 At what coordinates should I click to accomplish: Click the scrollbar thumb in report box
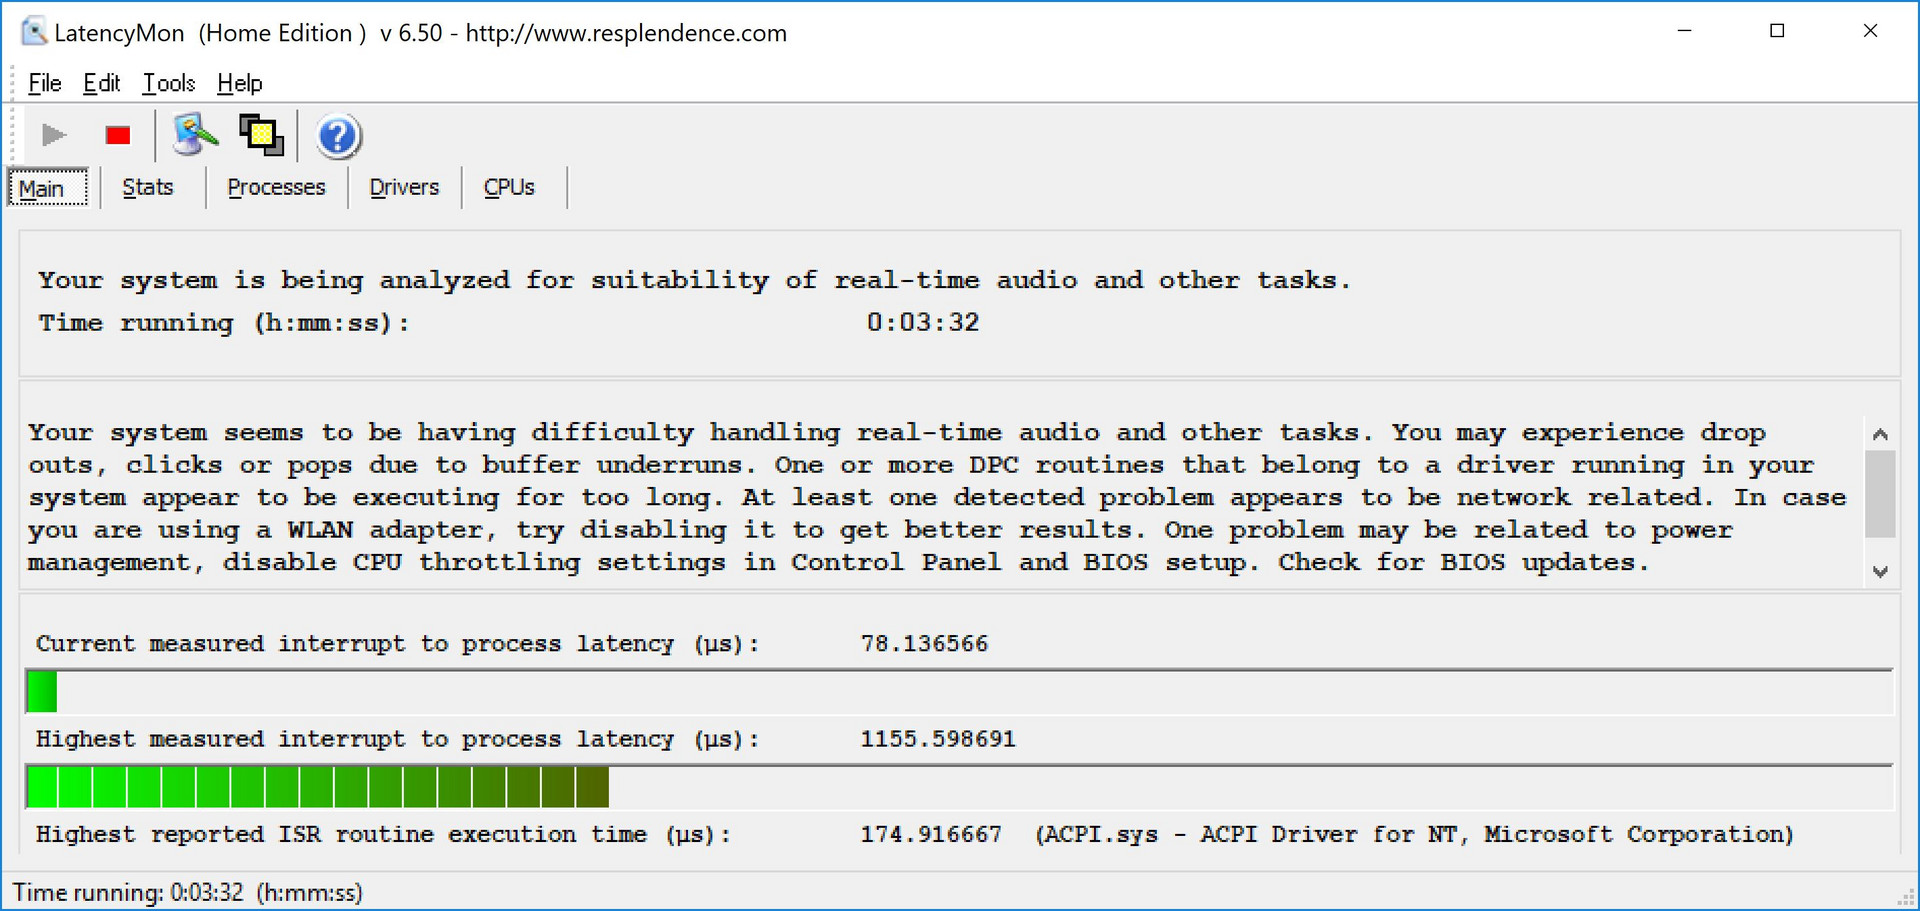point(1880,493)
